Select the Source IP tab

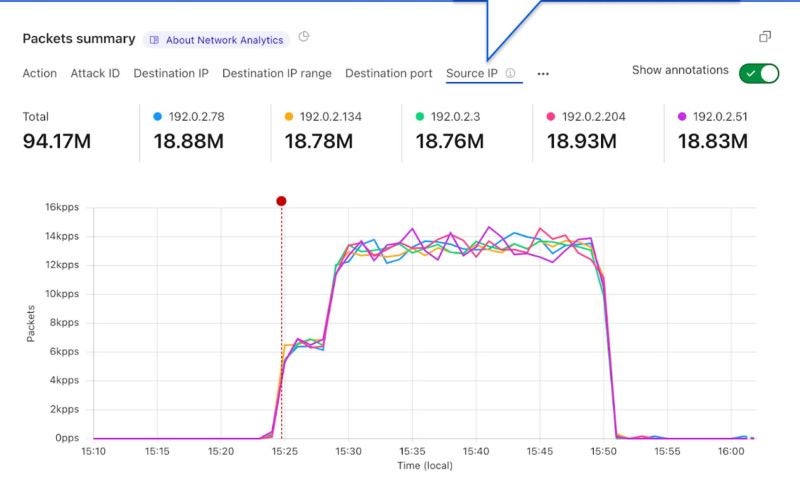coord(472,73)
